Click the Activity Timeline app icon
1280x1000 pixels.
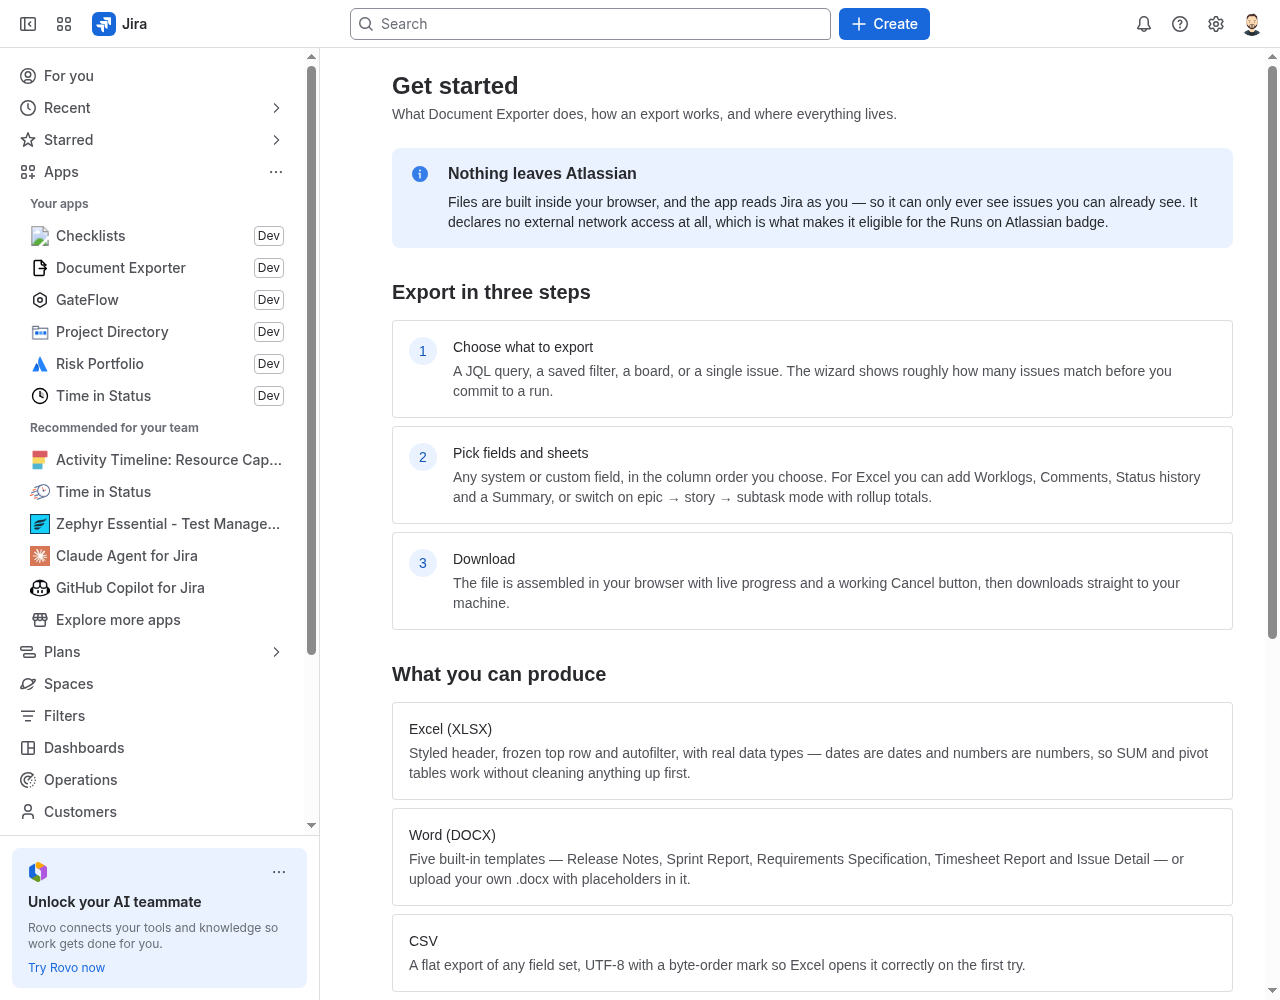pyautogui.click(x=40, y=460)
